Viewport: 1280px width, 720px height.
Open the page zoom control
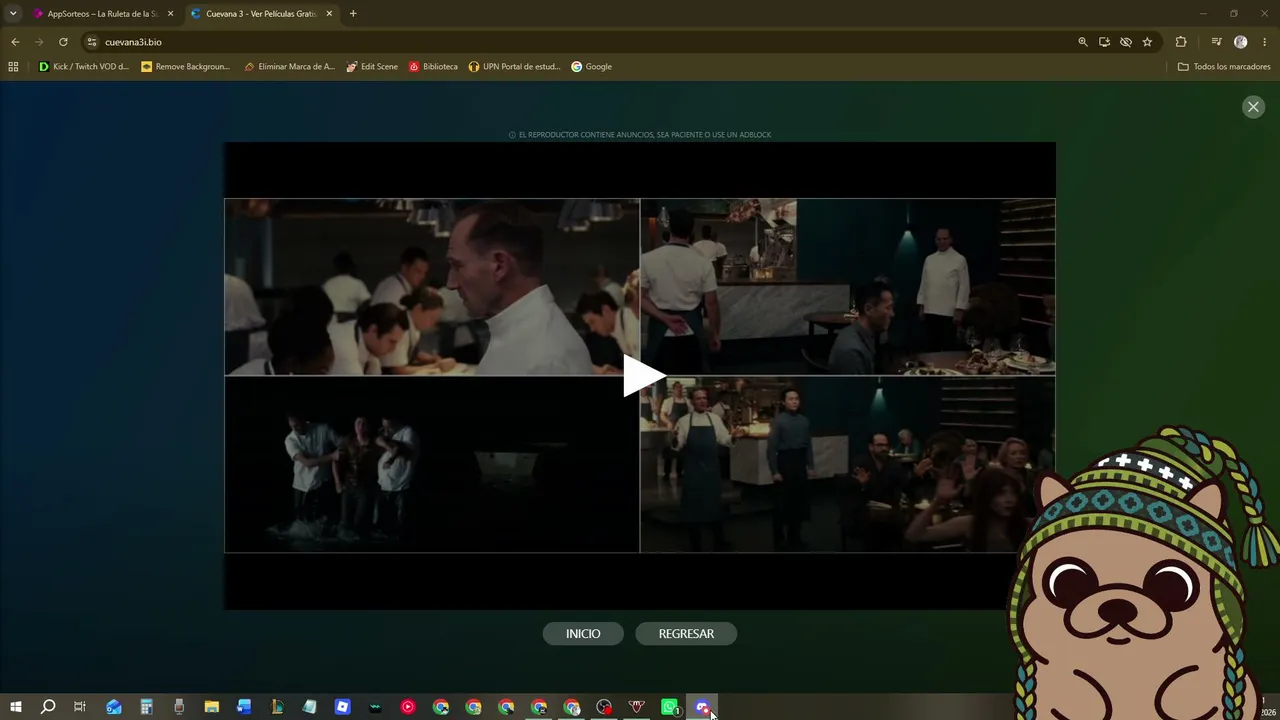tap(1083, 42)
